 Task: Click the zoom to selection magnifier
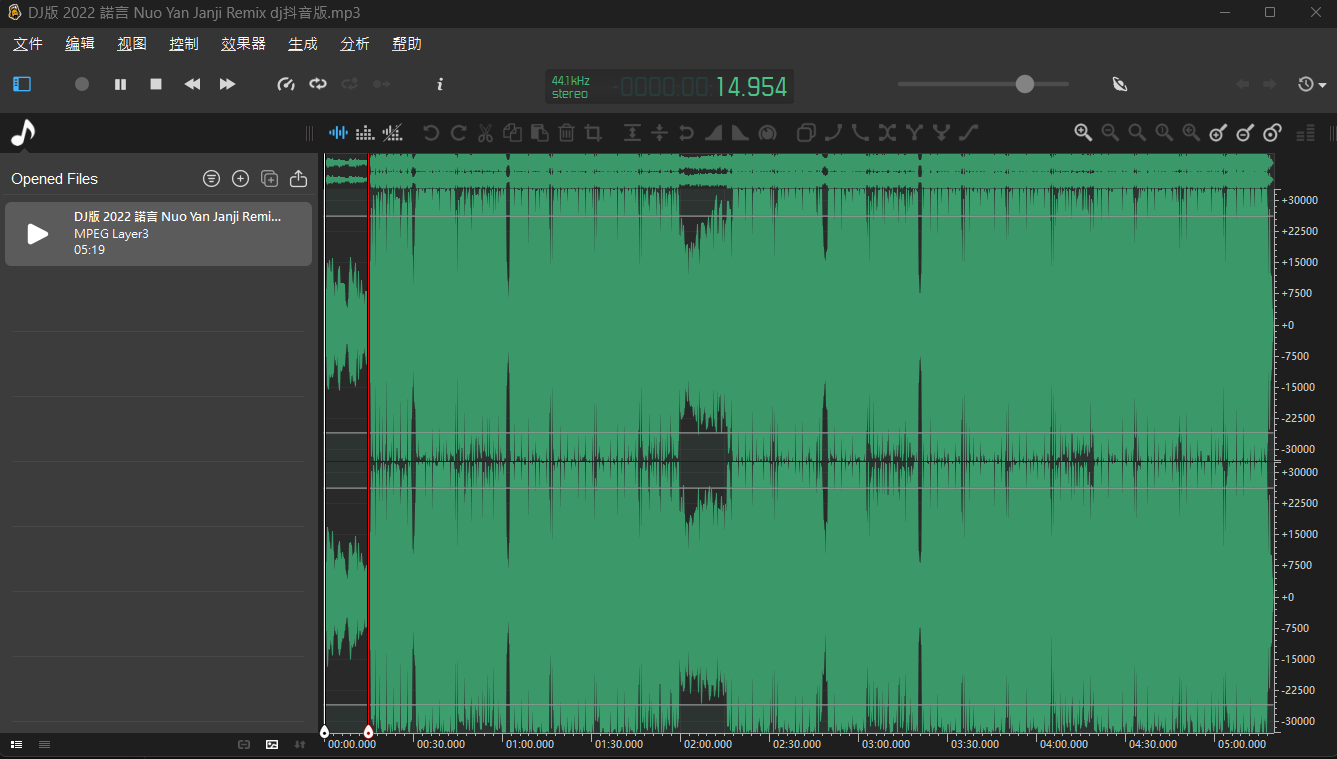[1137, 132]
